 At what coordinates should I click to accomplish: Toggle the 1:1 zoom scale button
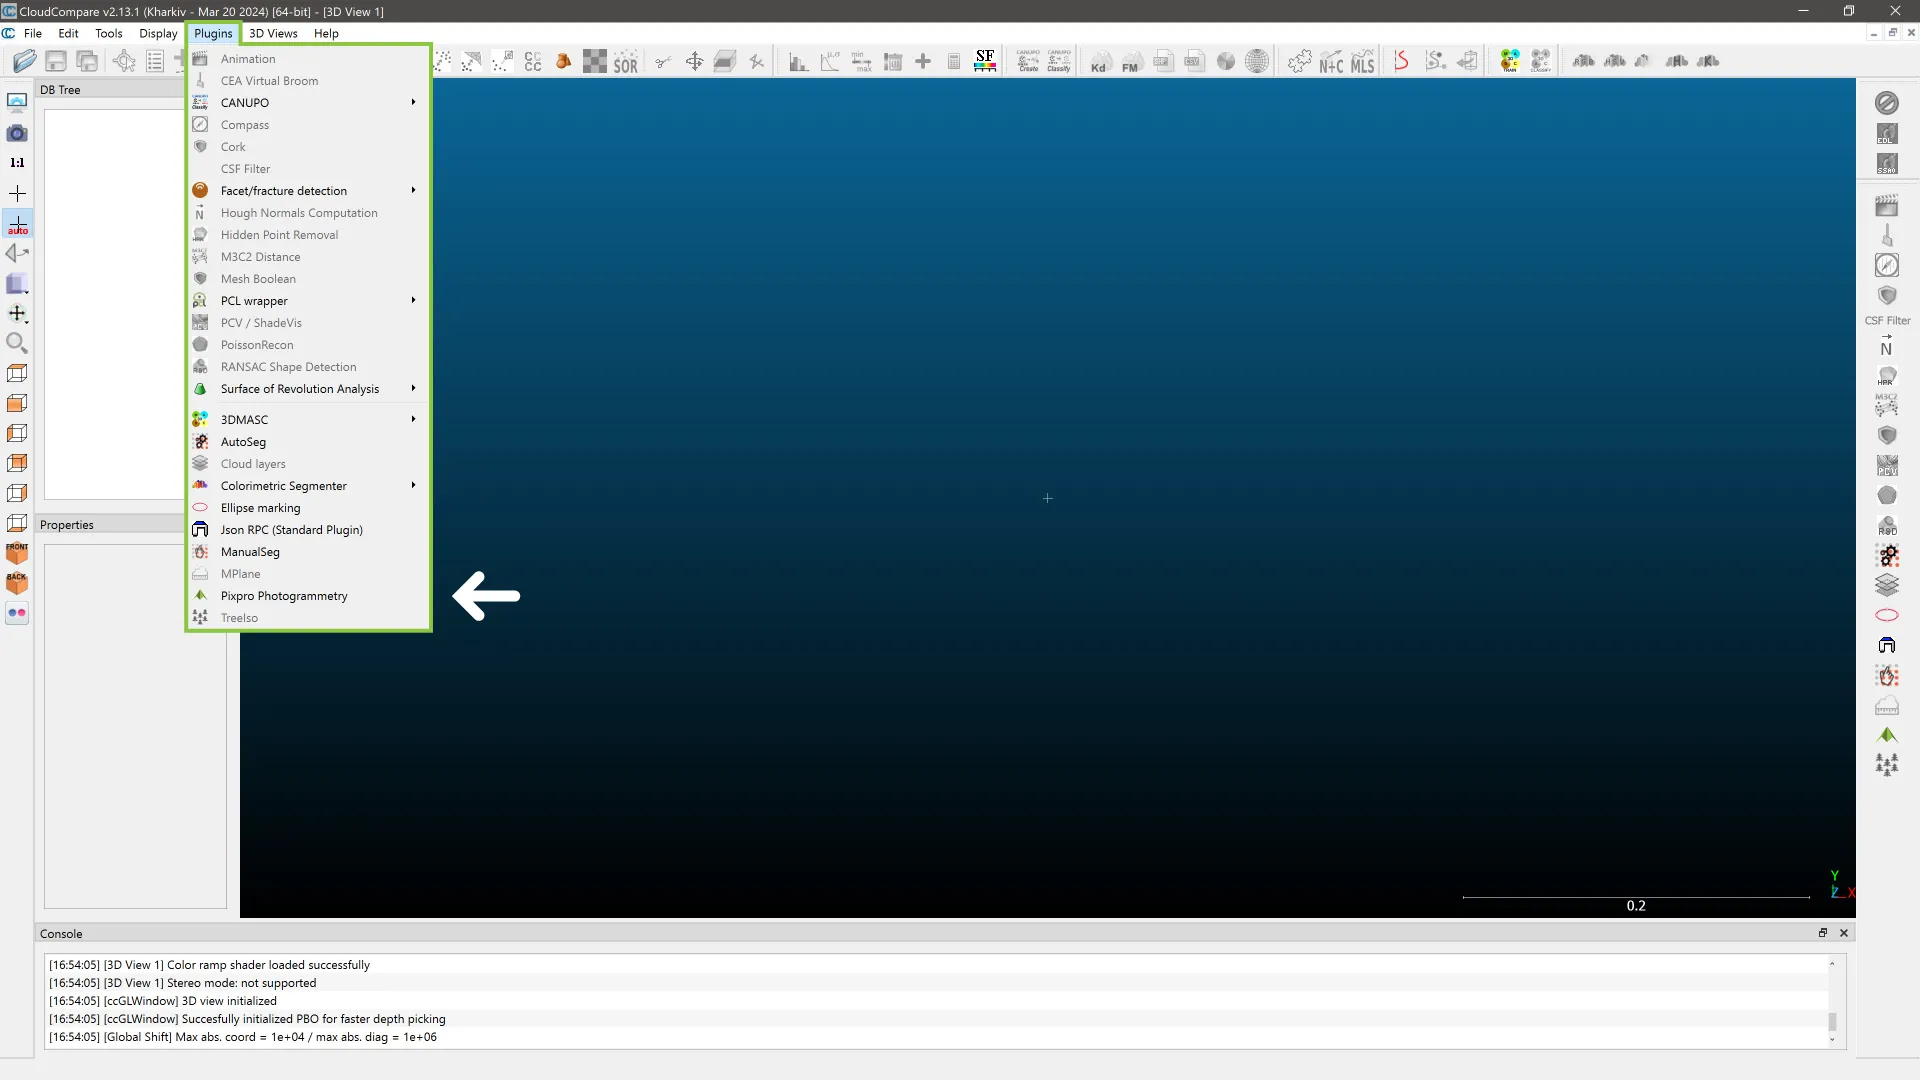coord(17,162)
